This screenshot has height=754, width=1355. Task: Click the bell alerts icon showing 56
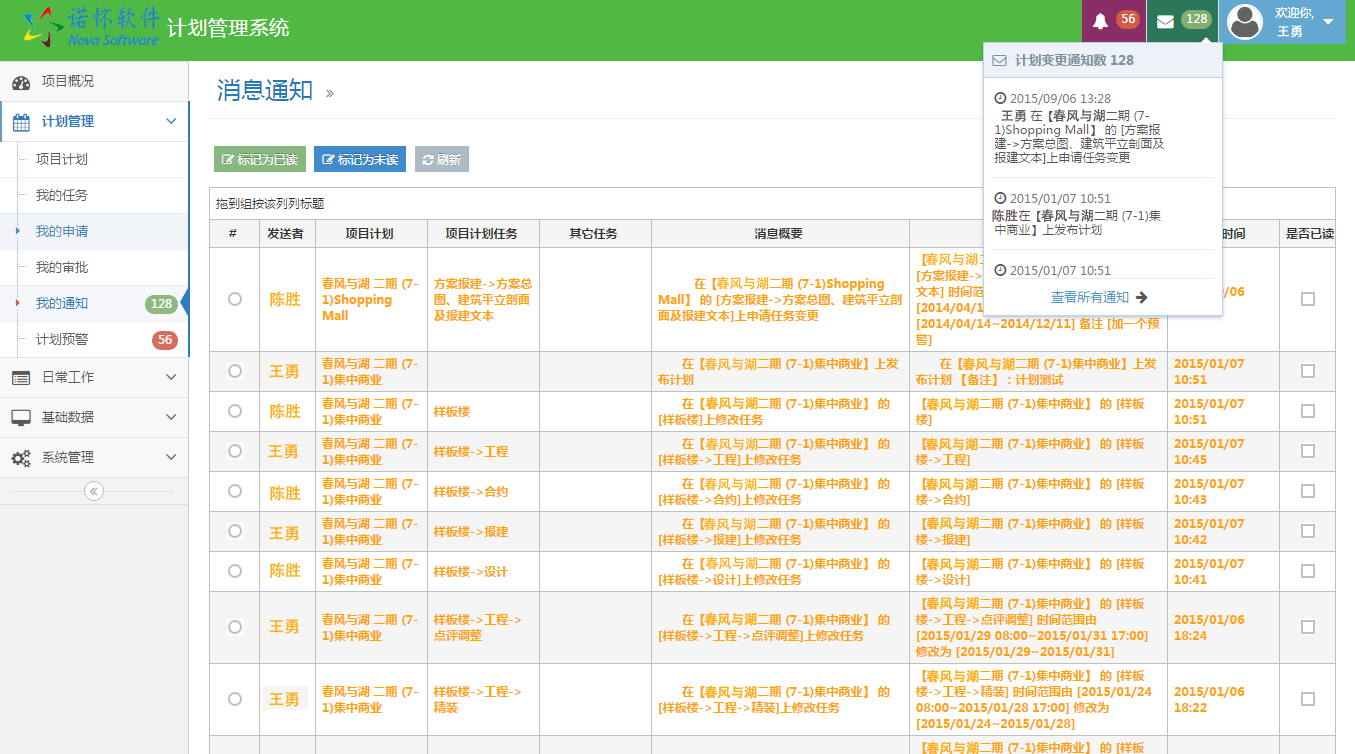[x=1101, y=21]
